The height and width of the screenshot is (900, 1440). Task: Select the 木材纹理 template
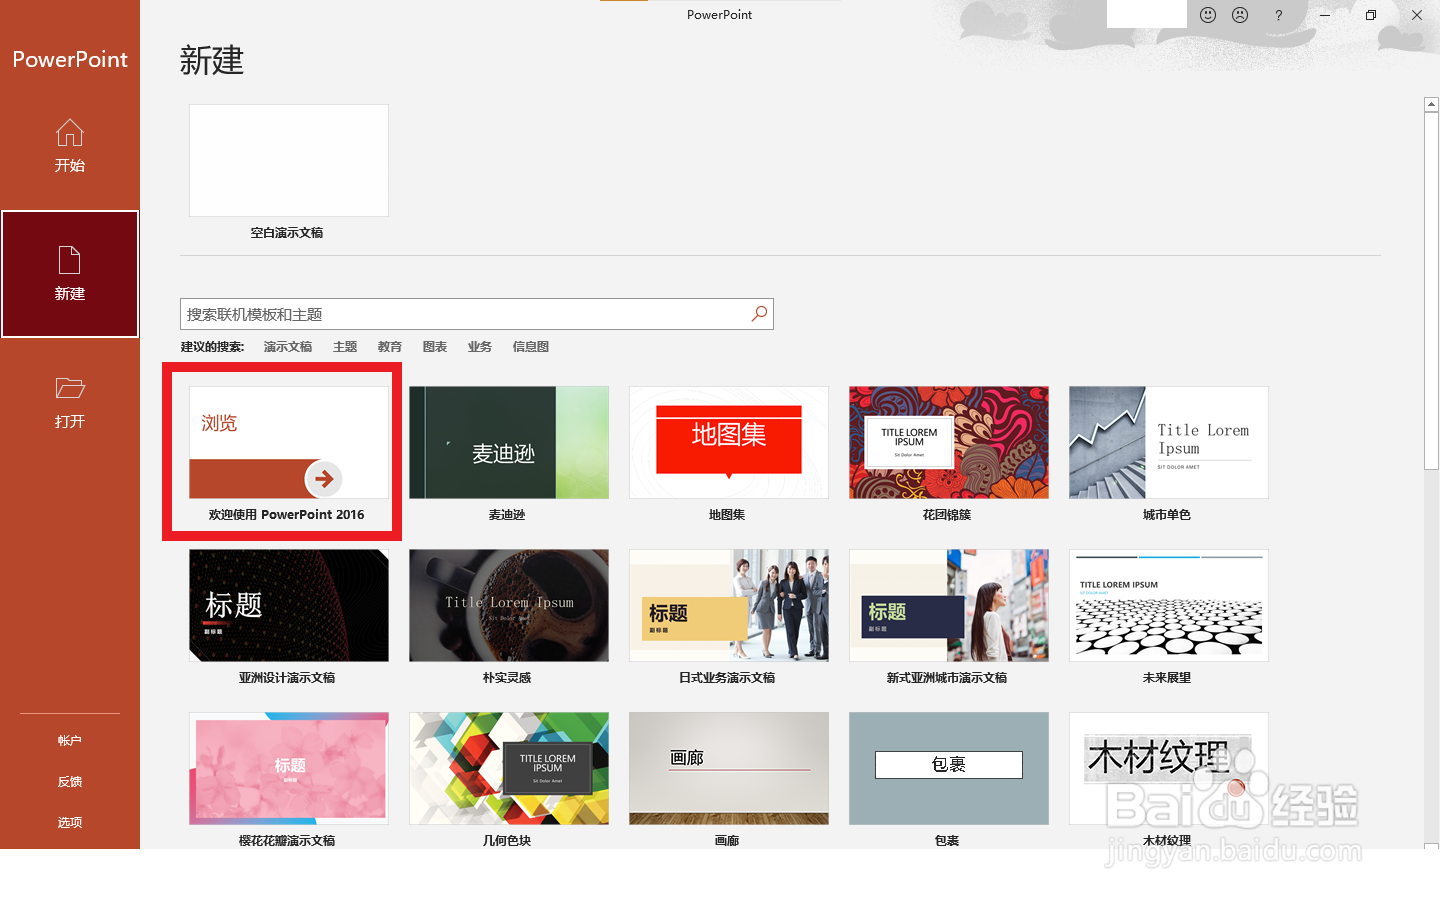(1169, 768)
